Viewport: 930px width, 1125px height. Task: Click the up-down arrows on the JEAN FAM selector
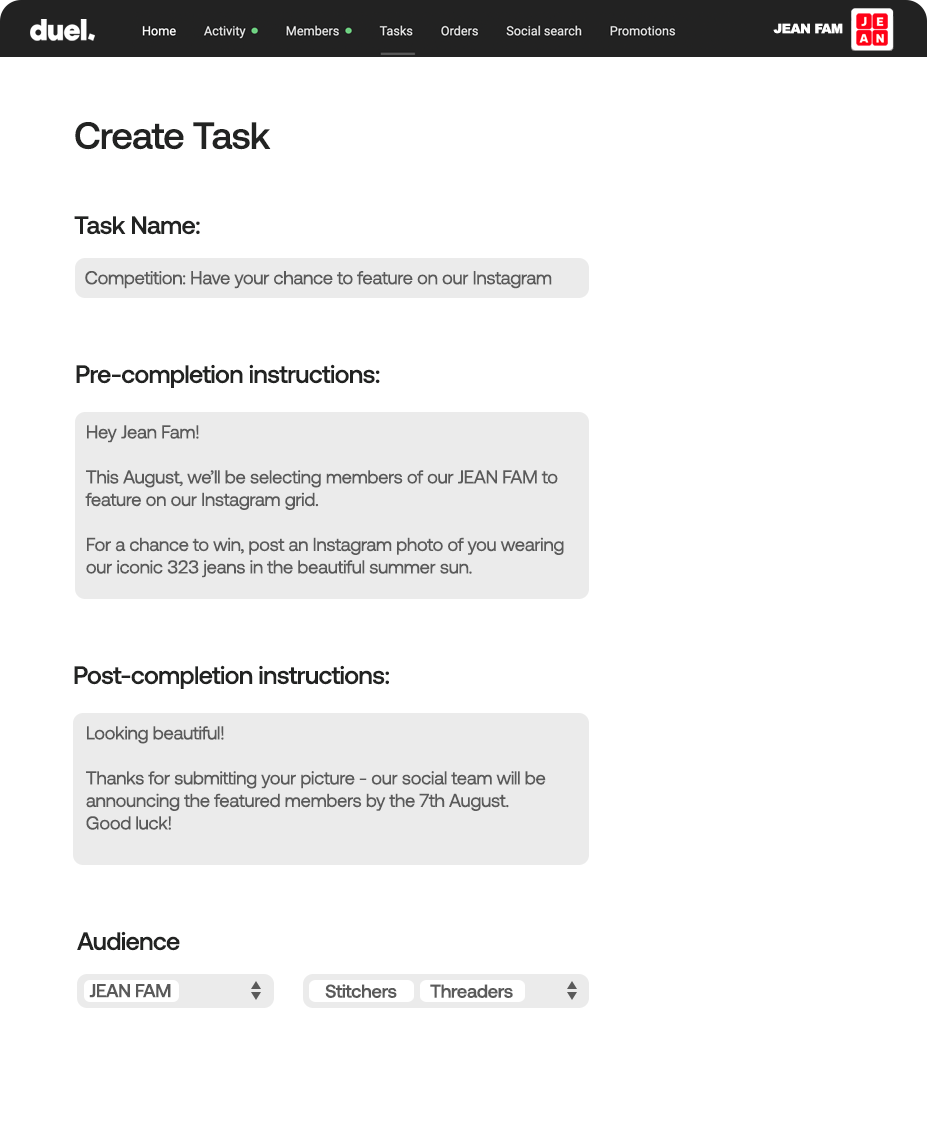pyautogui.click(x=258, y=991)
